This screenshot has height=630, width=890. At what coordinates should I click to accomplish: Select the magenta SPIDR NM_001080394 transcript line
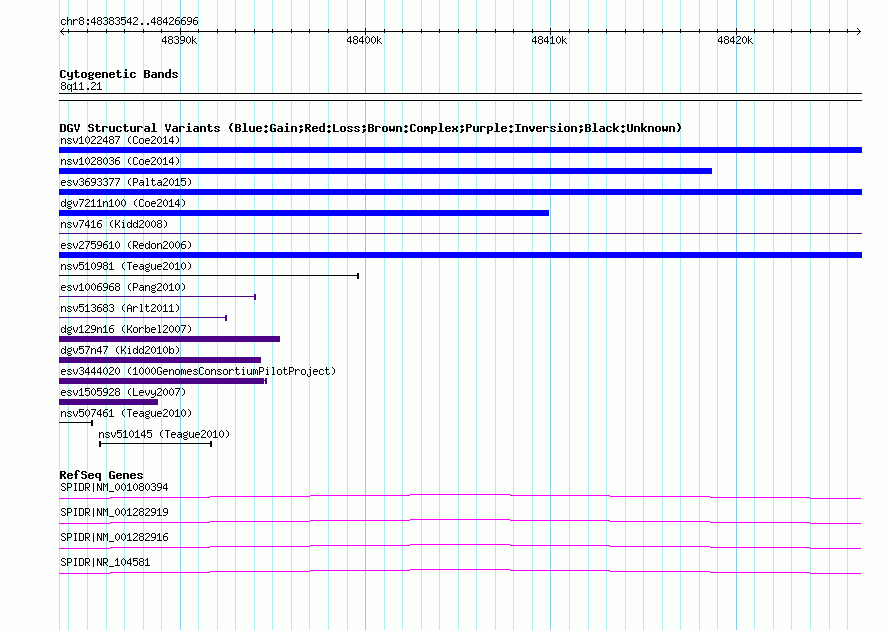coord(460,497)
